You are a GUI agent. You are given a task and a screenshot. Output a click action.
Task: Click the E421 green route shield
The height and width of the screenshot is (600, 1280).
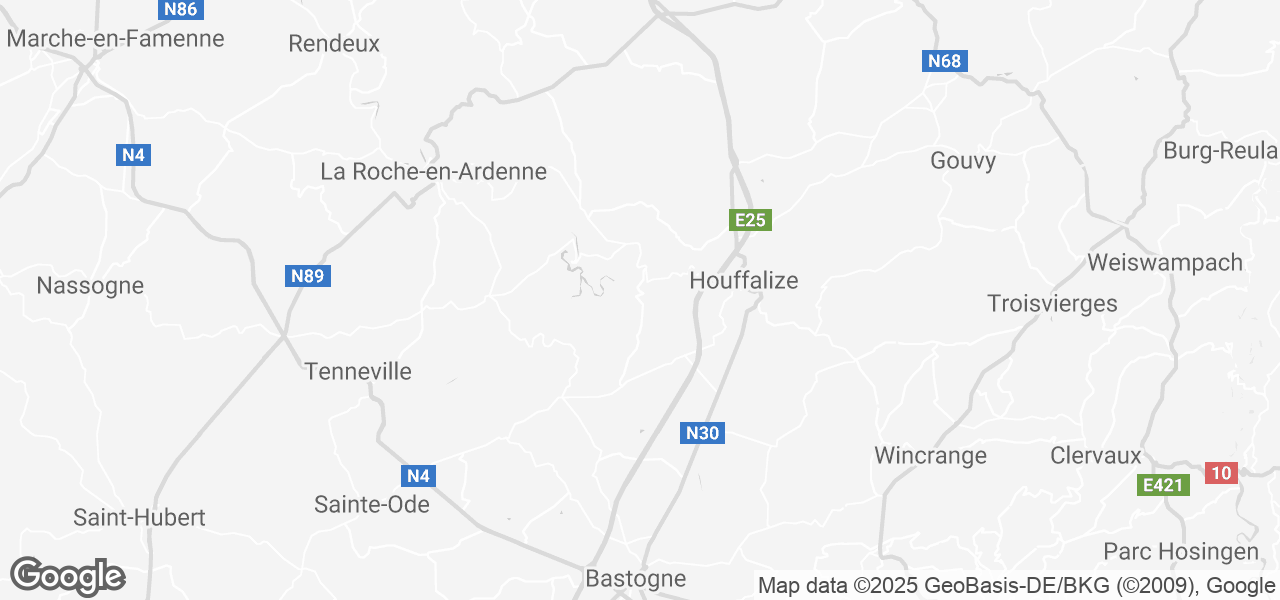coord(1164,486)
